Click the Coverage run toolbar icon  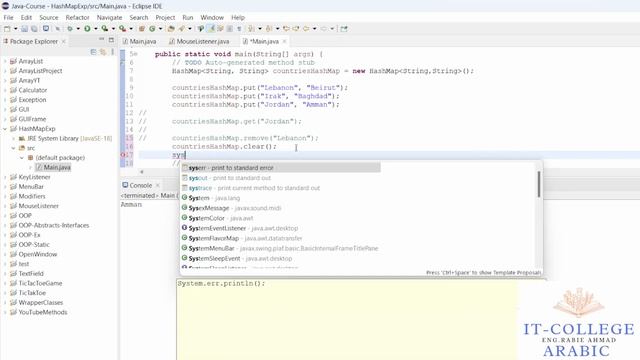[104, 29]
